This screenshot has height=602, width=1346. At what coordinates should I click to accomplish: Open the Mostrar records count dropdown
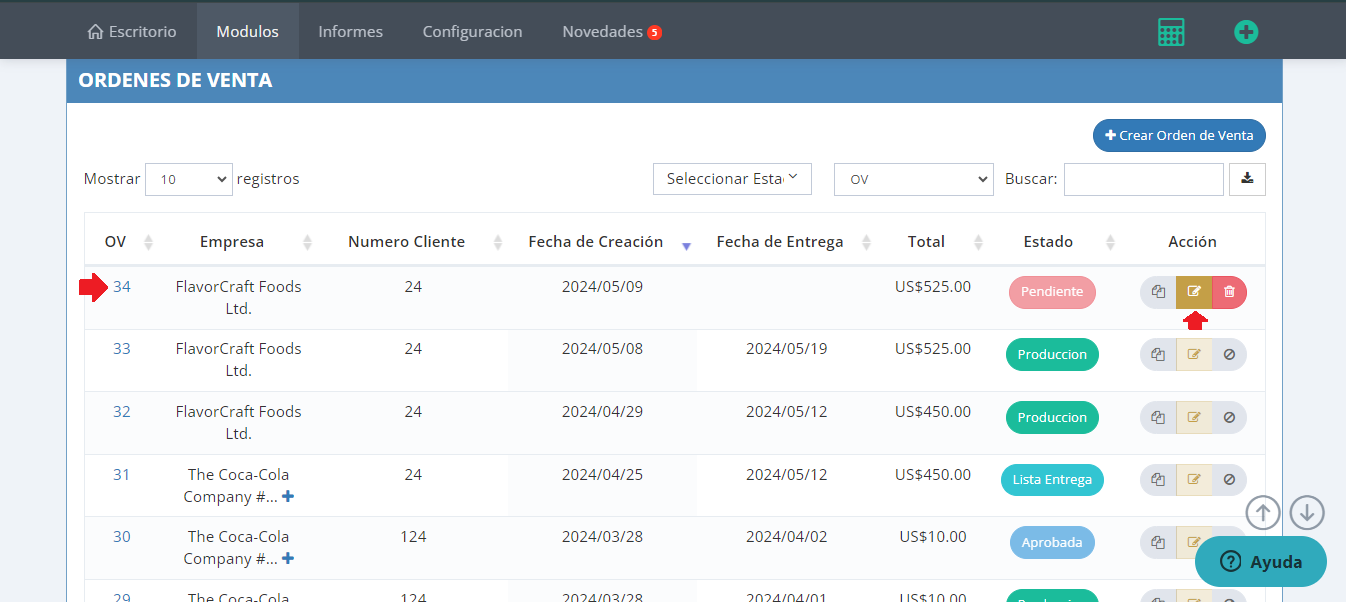(188, 180)
